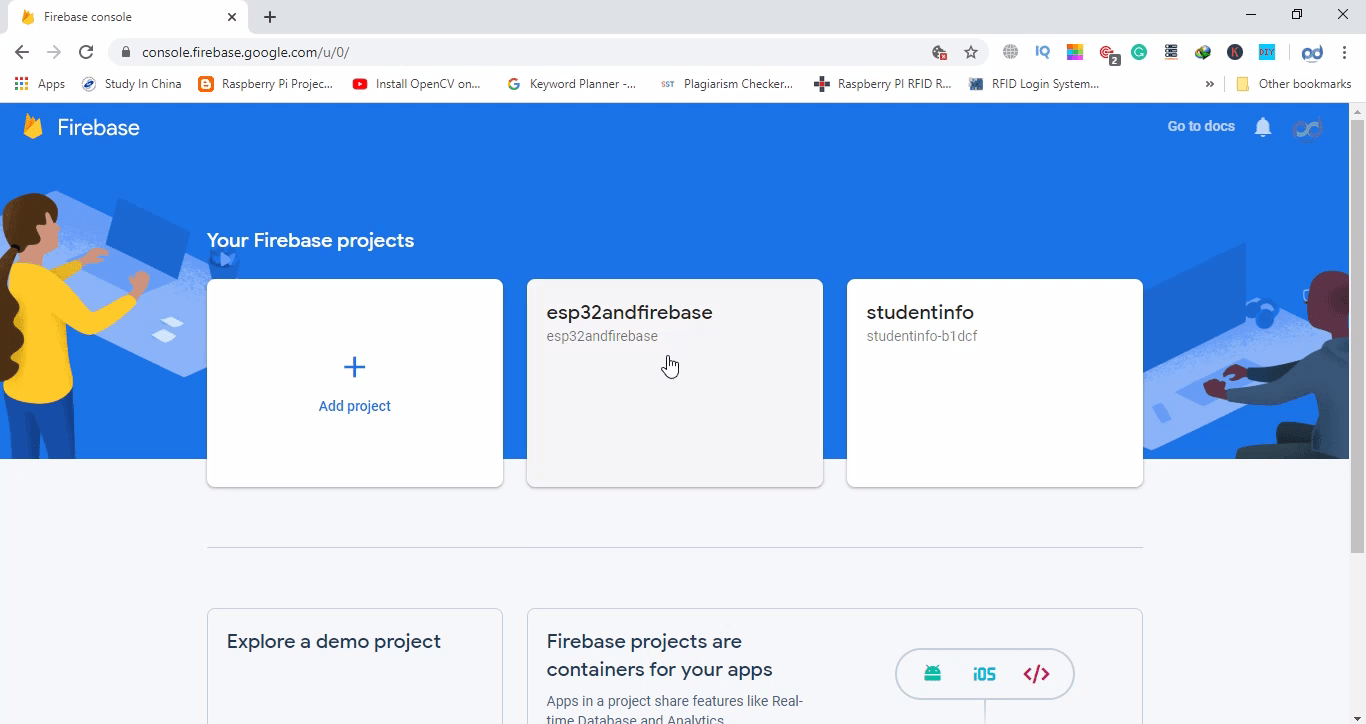This screenshot has width=1366, height=724.
Task: Reload the Firebase console page
Action: tap(86, 52)
